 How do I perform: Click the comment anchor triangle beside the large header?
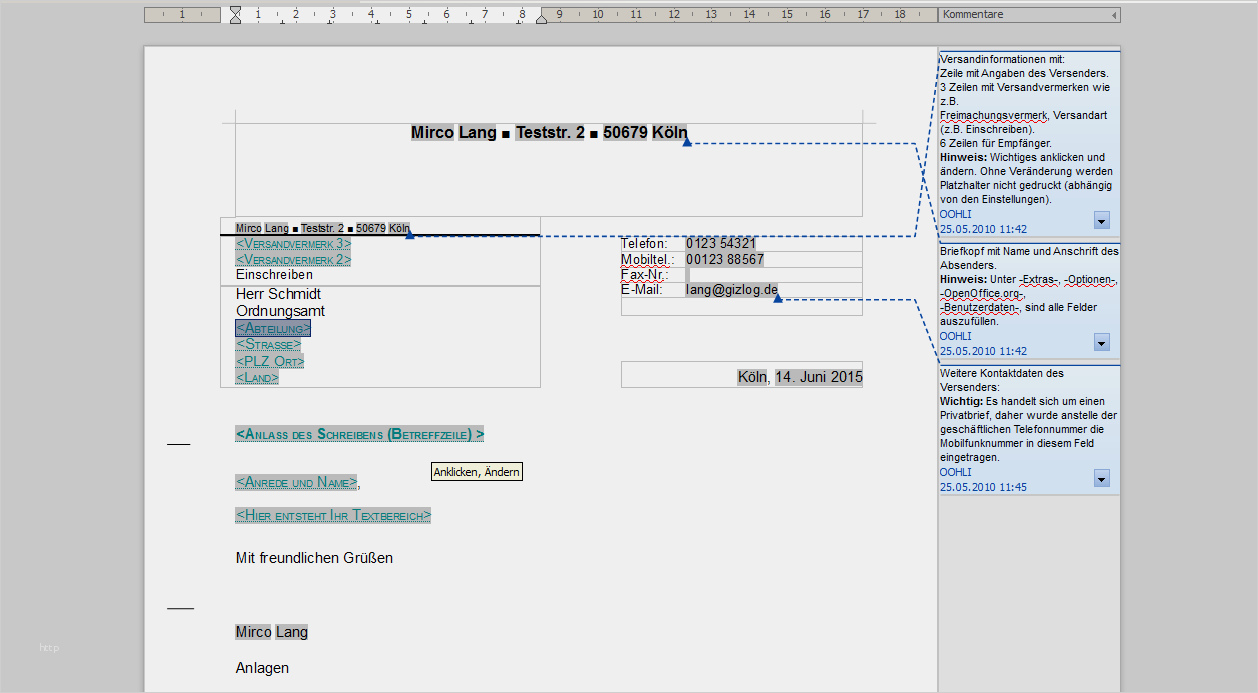pos(687,143)
